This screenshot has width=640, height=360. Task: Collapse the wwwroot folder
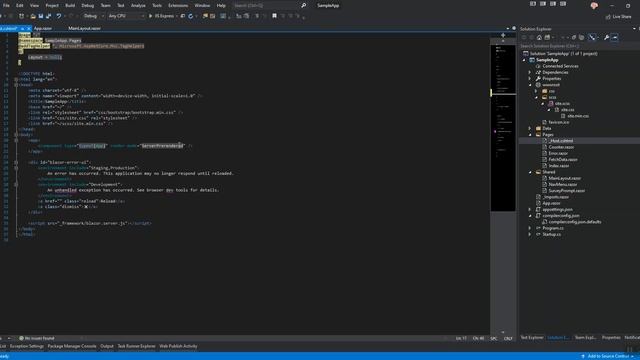coord(530,85)
